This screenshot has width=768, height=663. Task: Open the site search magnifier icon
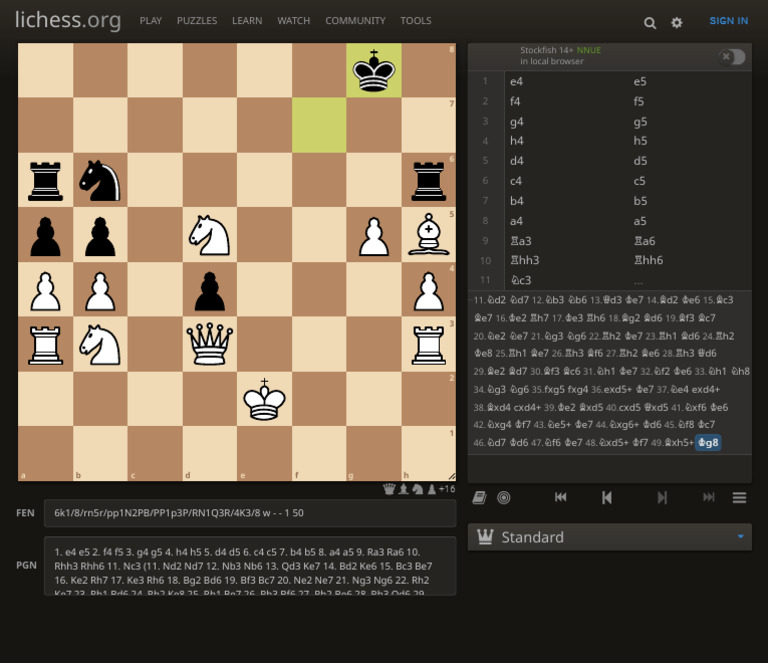pos(649,23)
